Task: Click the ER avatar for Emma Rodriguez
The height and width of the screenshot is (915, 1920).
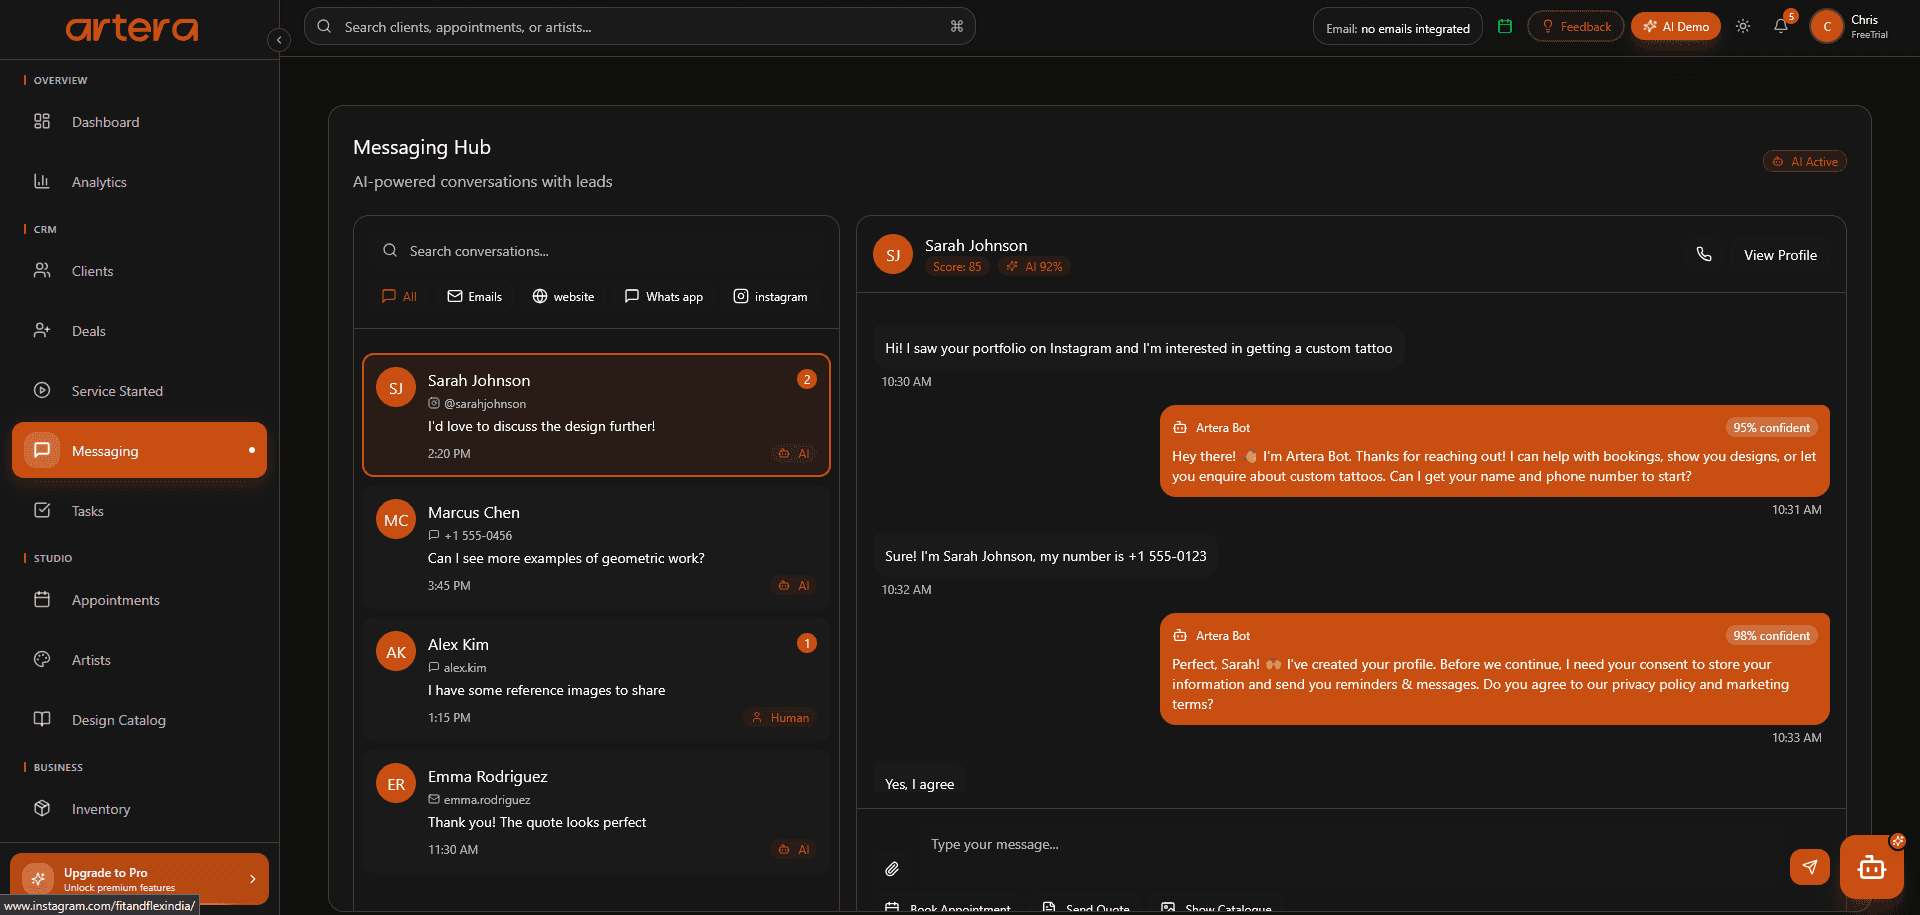Action: coord(396,784)
